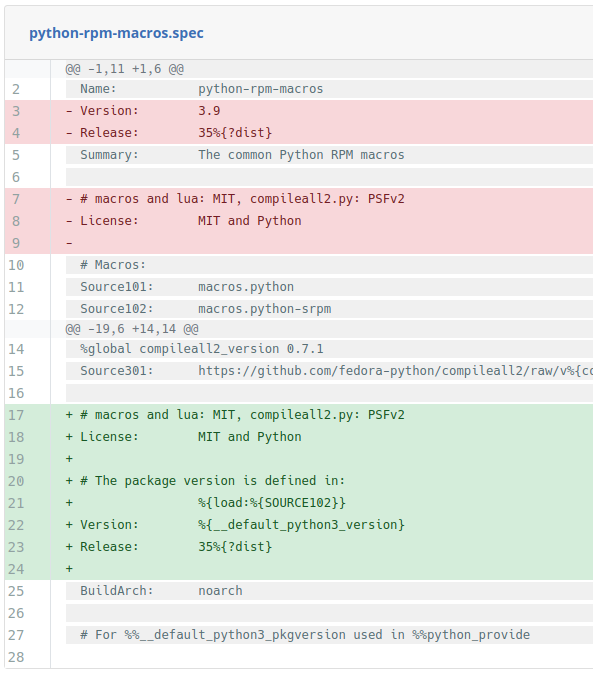This screenshot has height=673, width=593.
Task: Click line number 20
Action: pyautogui.click(x=16, y=481)
